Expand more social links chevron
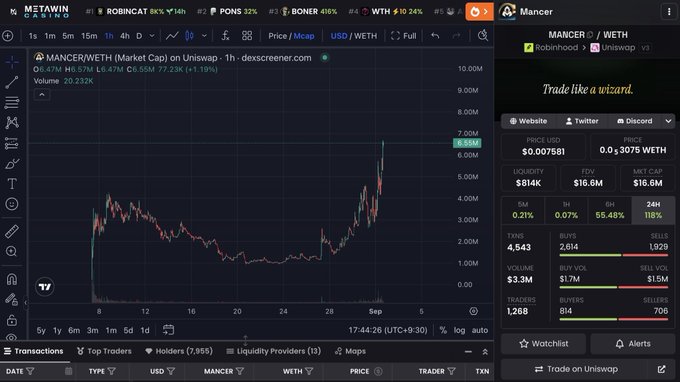Image resolution: width=680 pixels, height=382 pixels. coord(668,121)
